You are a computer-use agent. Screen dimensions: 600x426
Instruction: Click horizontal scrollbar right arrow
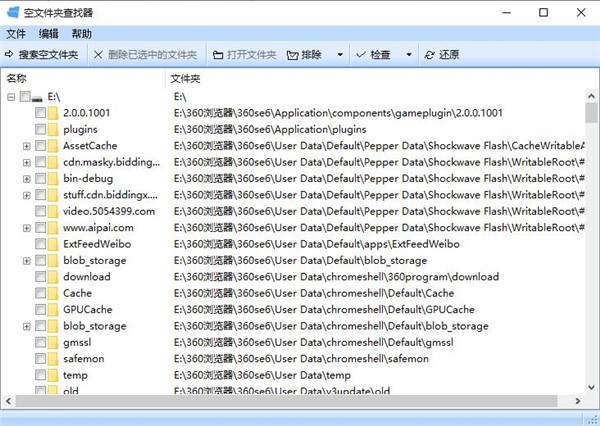pyautogui.click(x=577, y=401)
